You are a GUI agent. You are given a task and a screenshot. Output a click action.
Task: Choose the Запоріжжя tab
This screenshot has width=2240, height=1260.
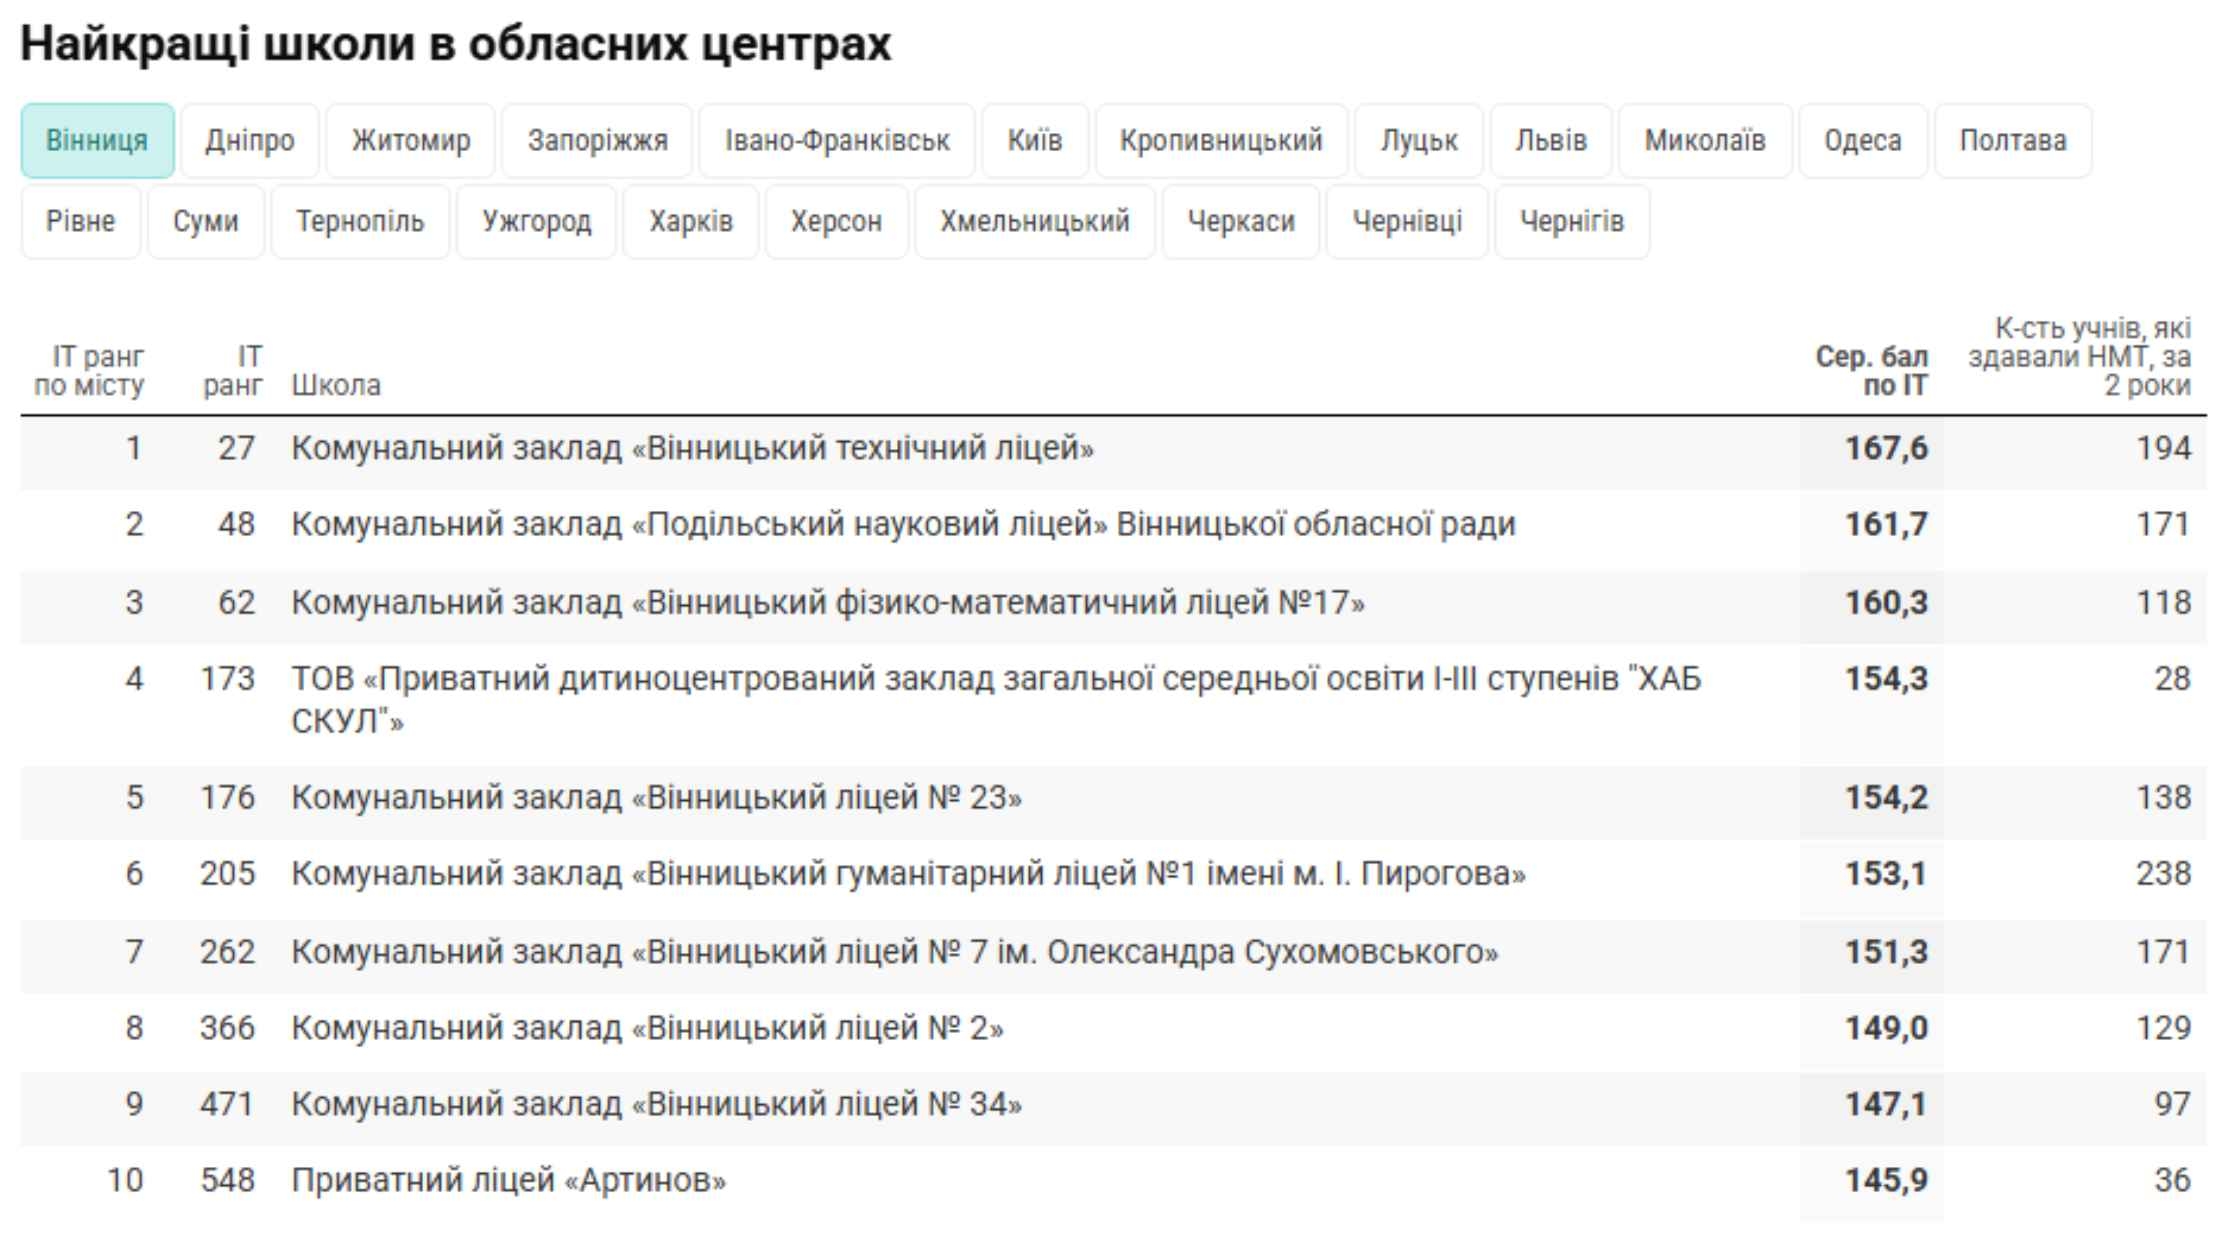pyautogui.click(x=597, y=141)
